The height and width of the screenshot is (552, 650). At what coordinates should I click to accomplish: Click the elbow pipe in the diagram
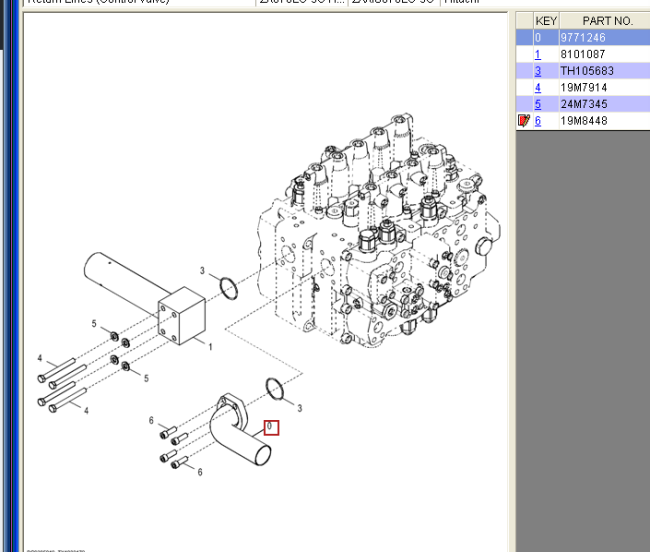point(240,438)
